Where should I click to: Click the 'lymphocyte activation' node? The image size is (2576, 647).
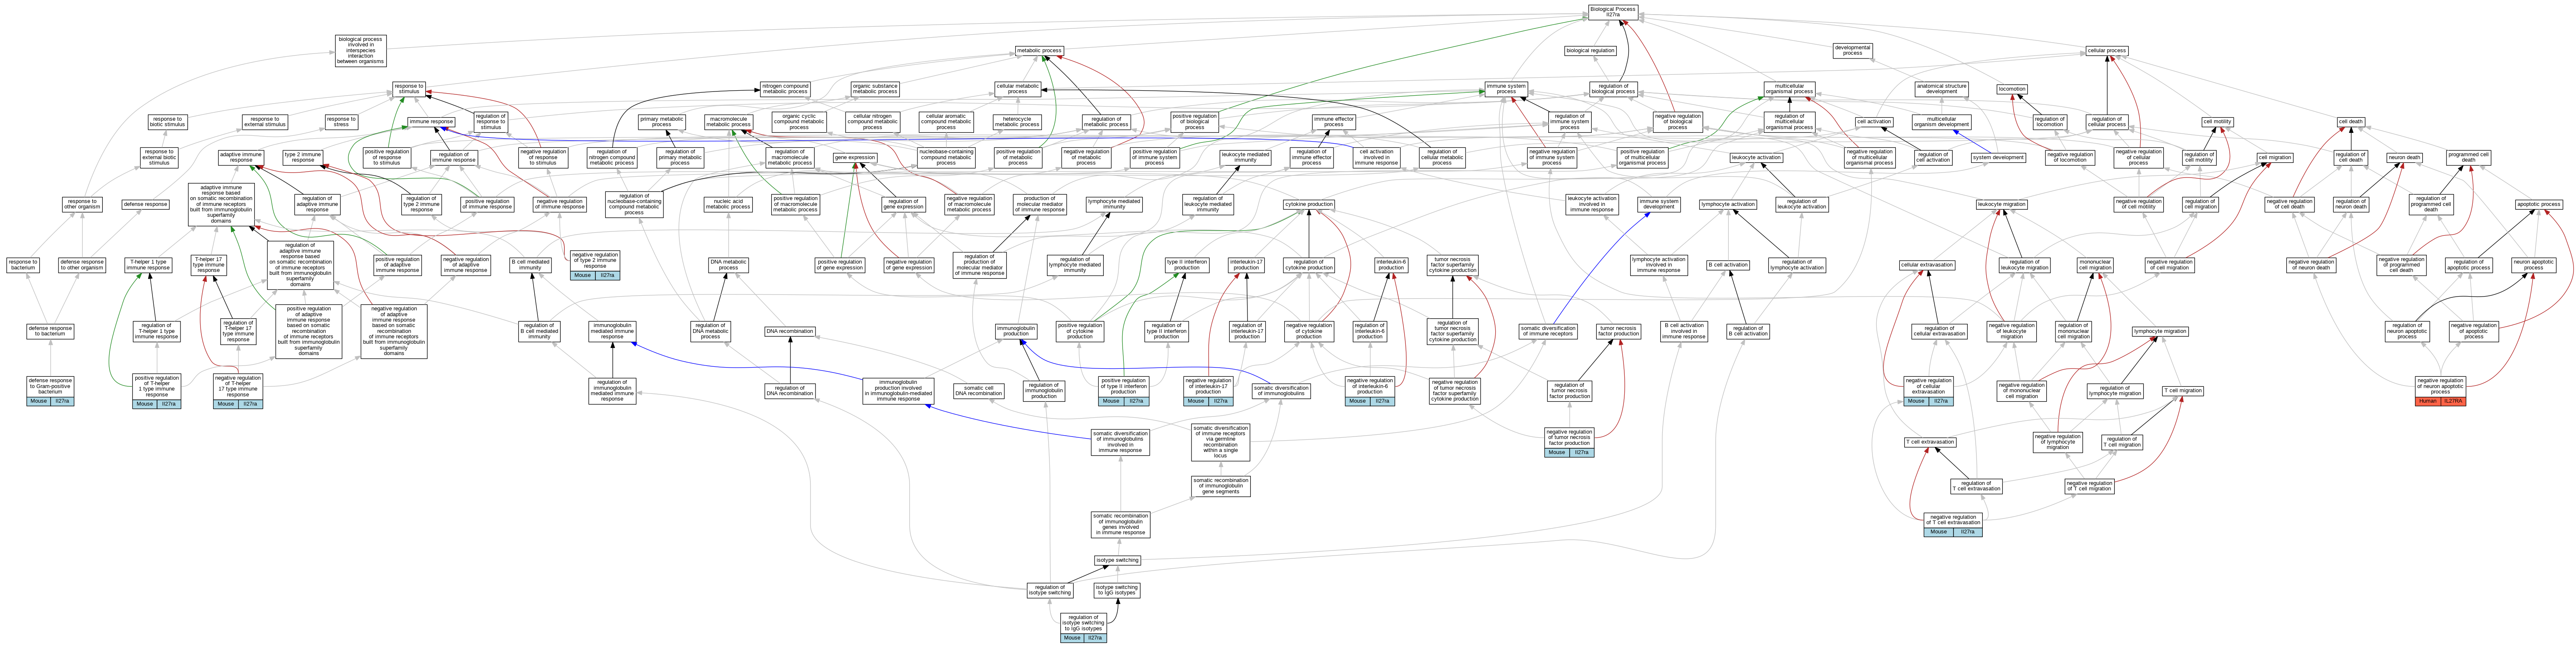(x=1728, y=204)
